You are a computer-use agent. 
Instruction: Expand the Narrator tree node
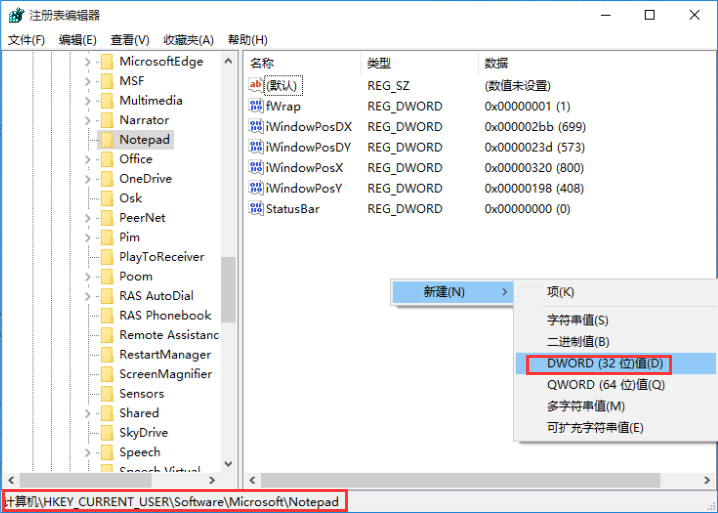[87, 120]
